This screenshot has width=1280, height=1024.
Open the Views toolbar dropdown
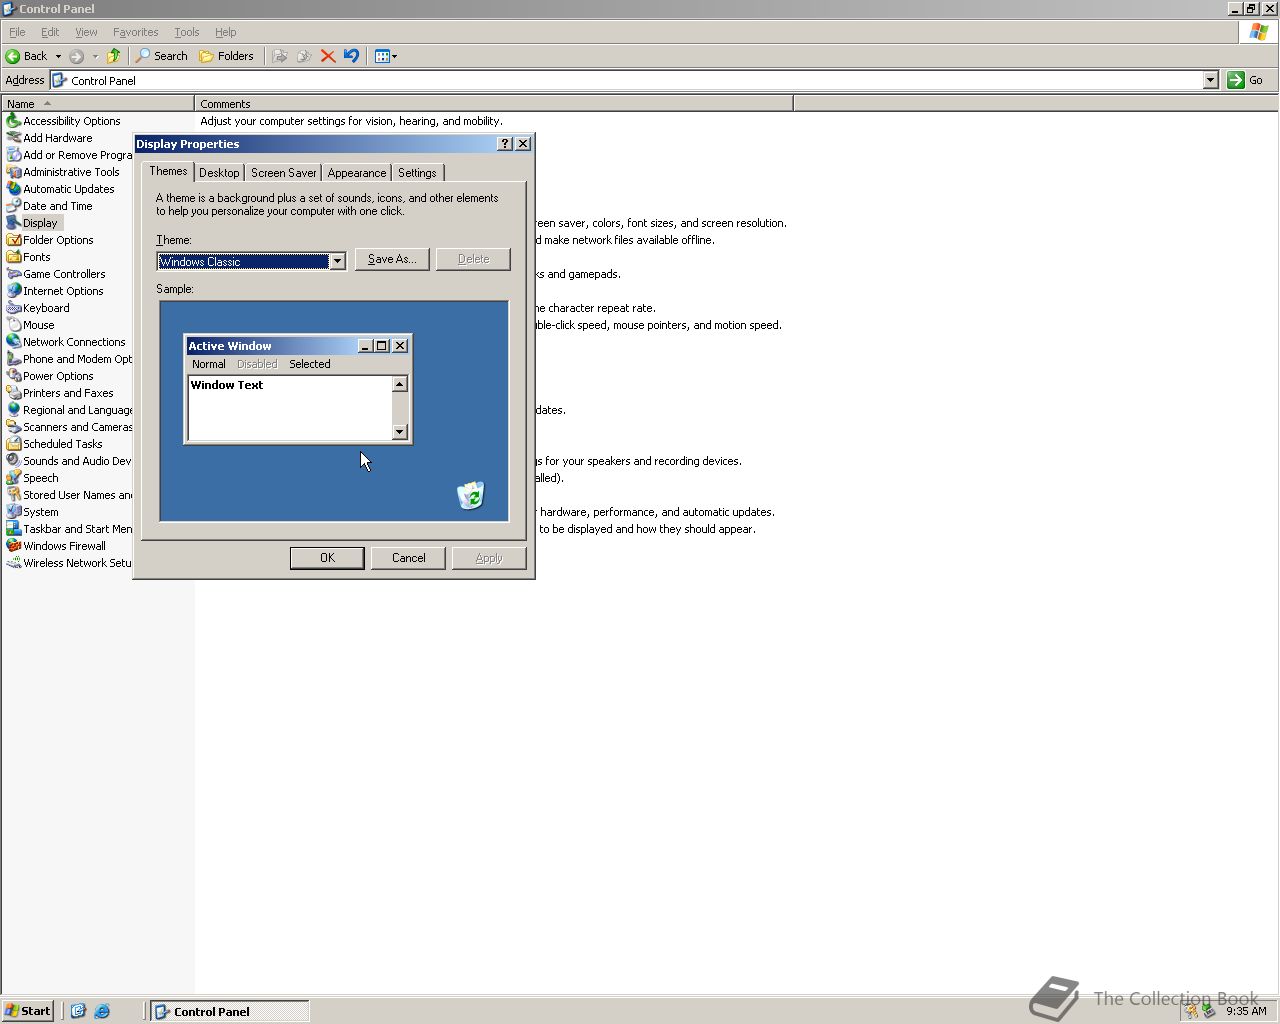pyautogui.click(x=386, y=56)
